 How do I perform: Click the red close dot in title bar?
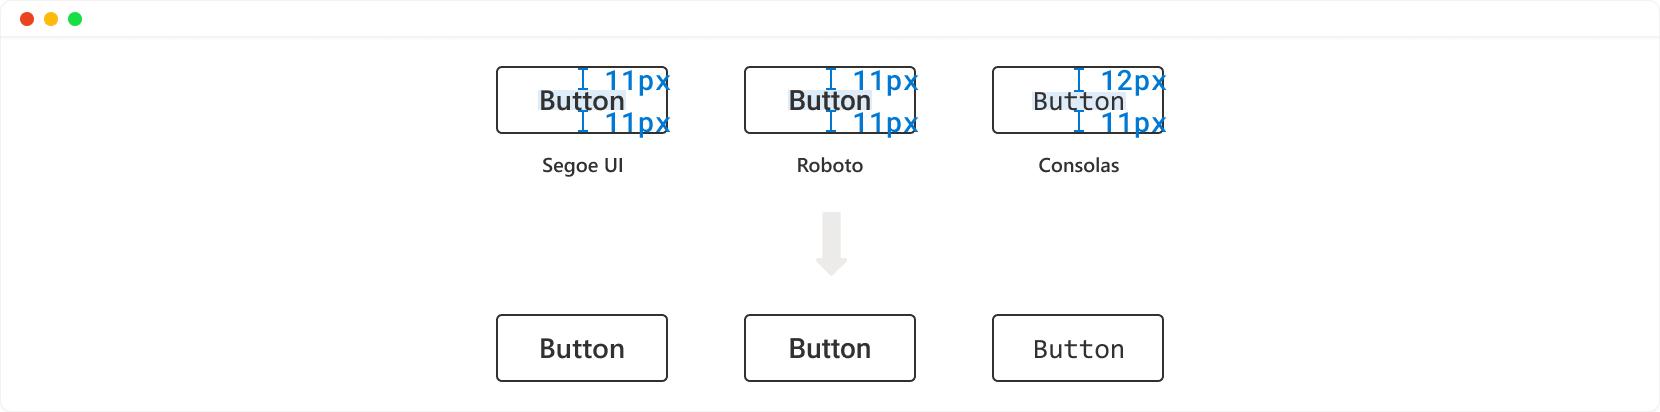(27, 19)
